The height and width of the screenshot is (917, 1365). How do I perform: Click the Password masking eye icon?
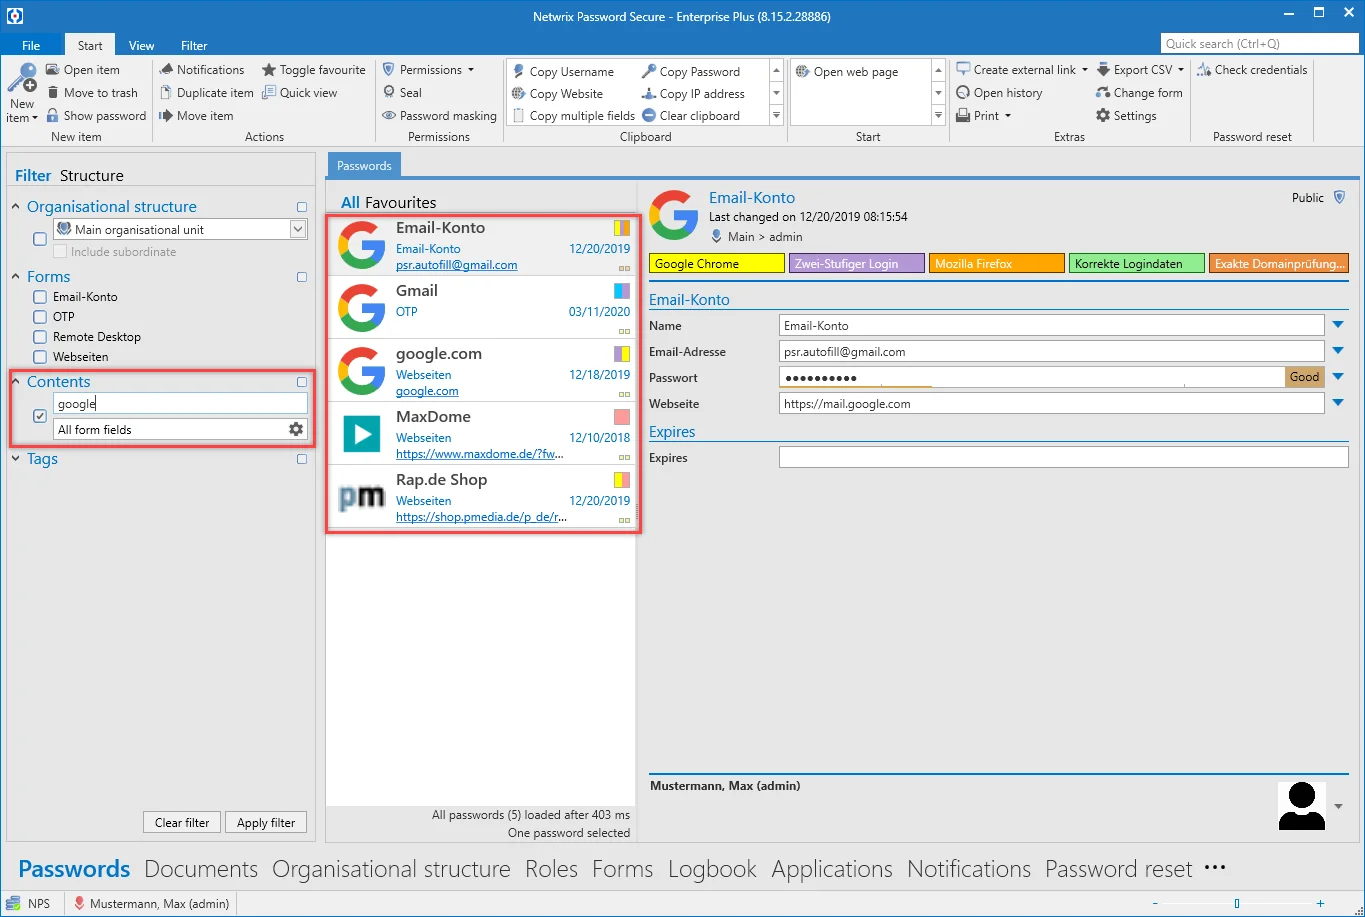(x=389, y=115)
